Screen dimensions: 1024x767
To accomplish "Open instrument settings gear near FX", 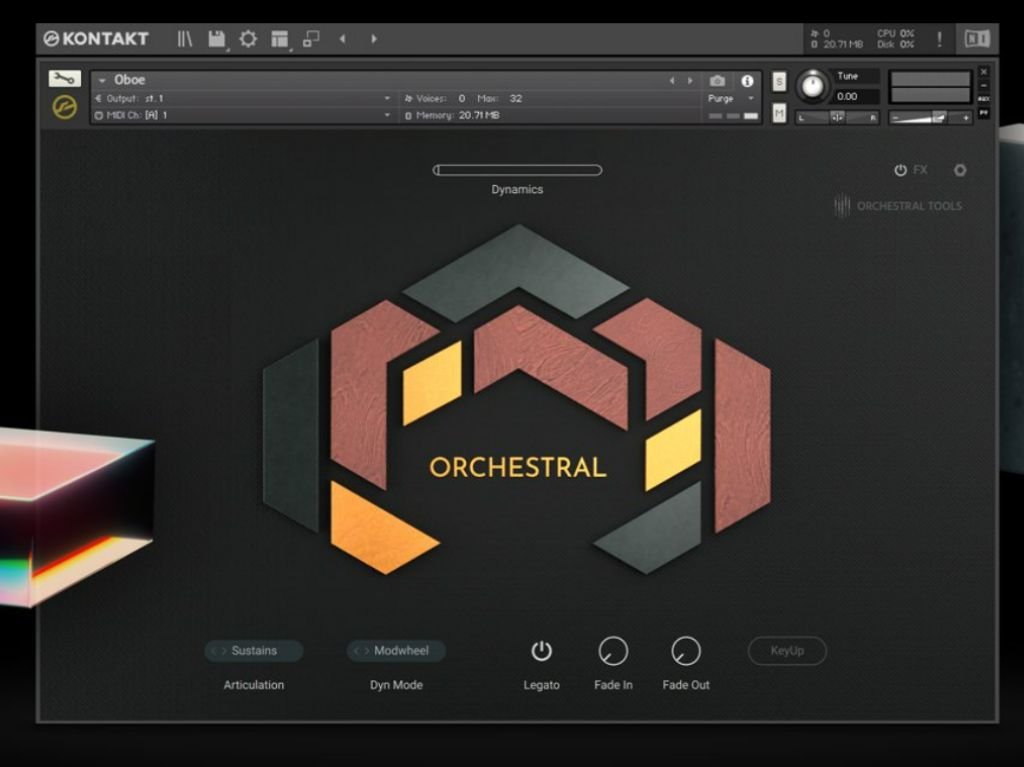I will tap(960, 170).
